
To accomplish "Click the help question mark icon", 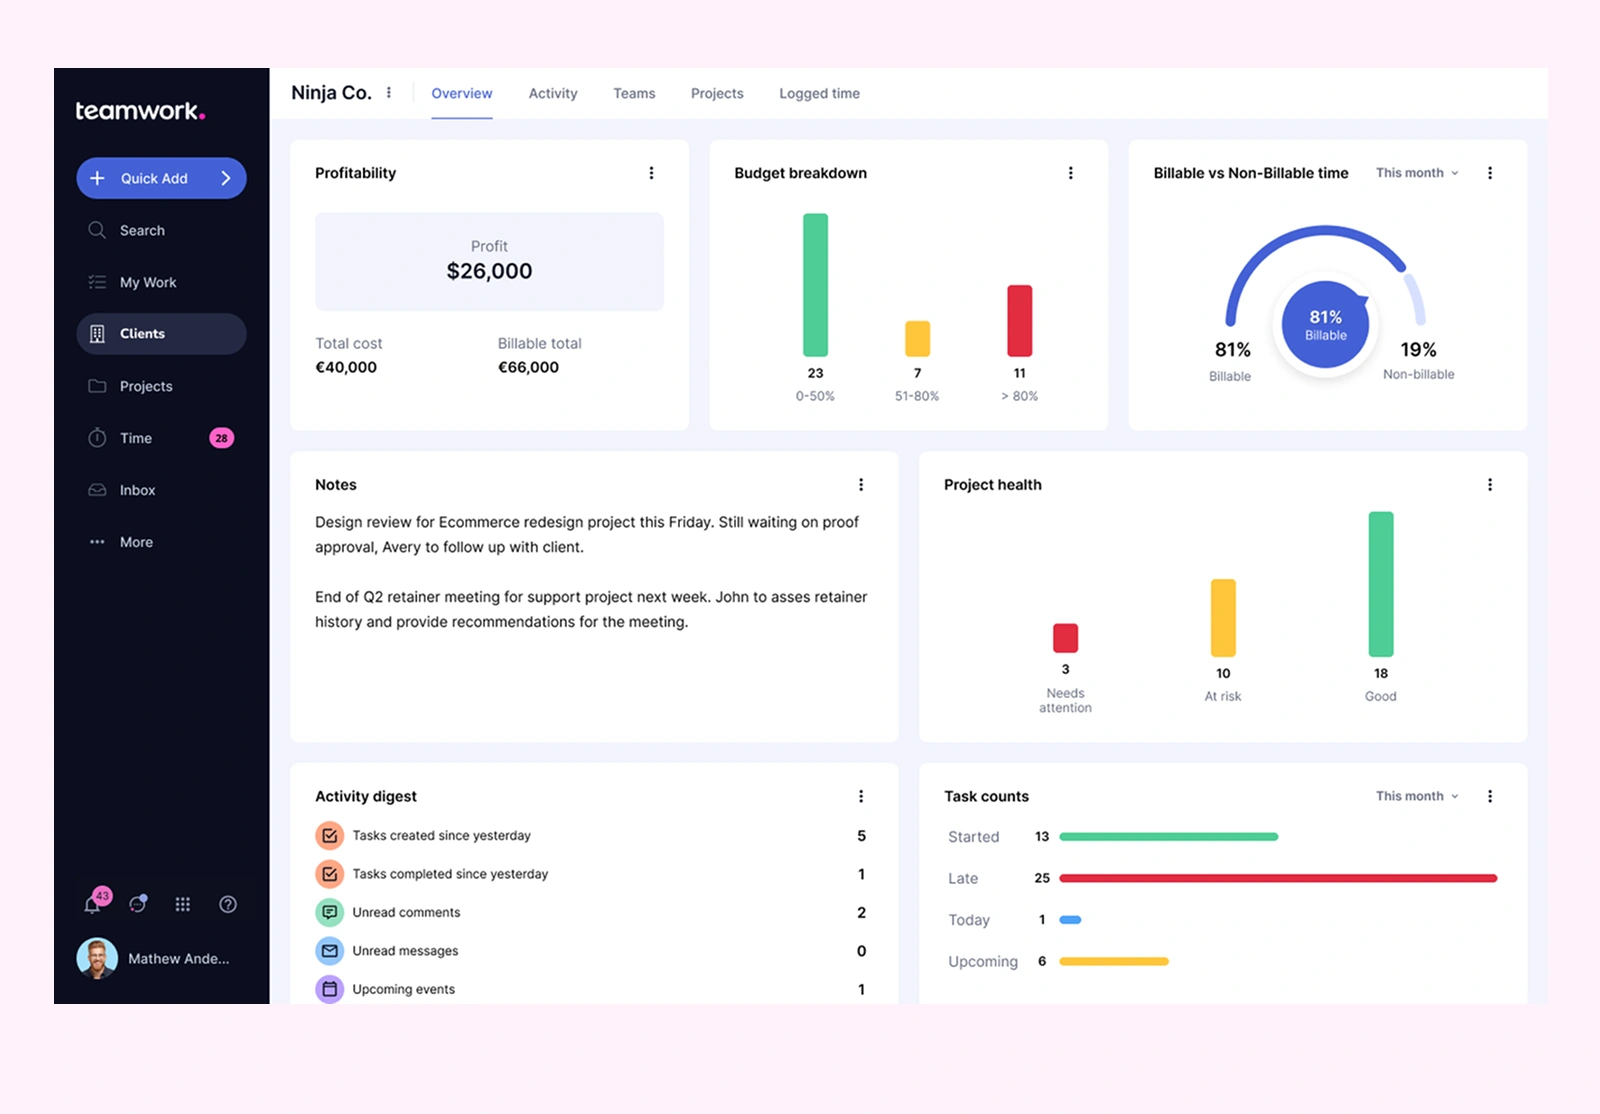I will [228, 905].
